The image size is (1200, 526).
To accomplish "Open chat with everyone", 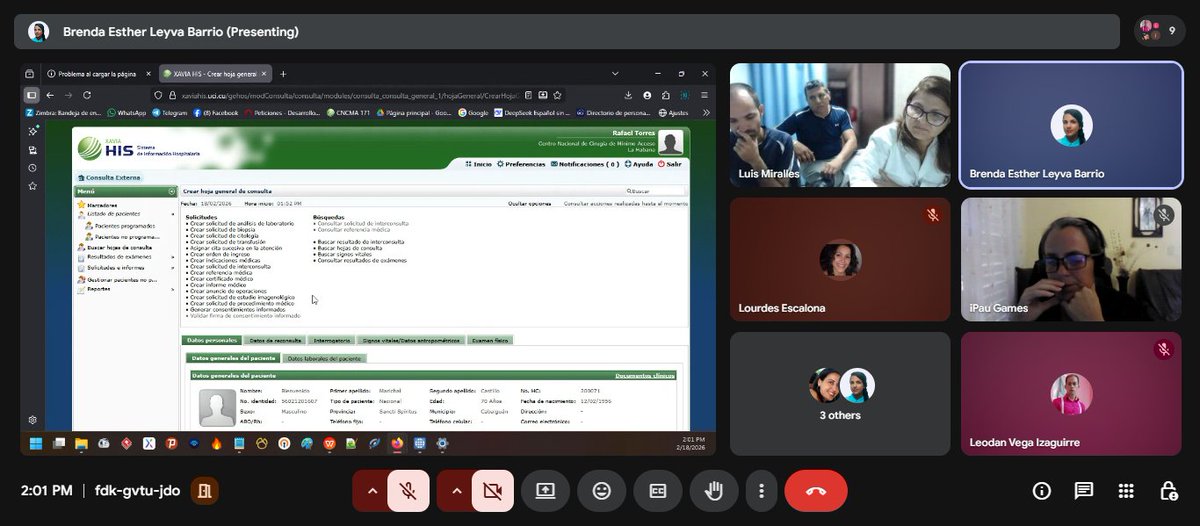I will pos(1084,491).
